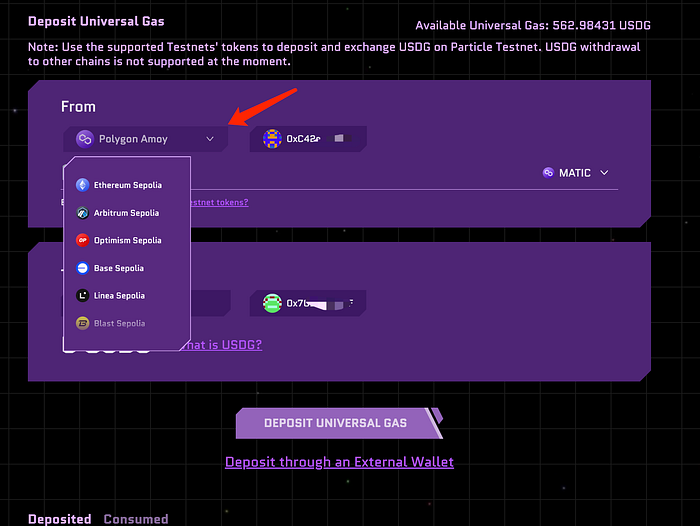Click the black Linea Sepolia icon

coord(83,295)
